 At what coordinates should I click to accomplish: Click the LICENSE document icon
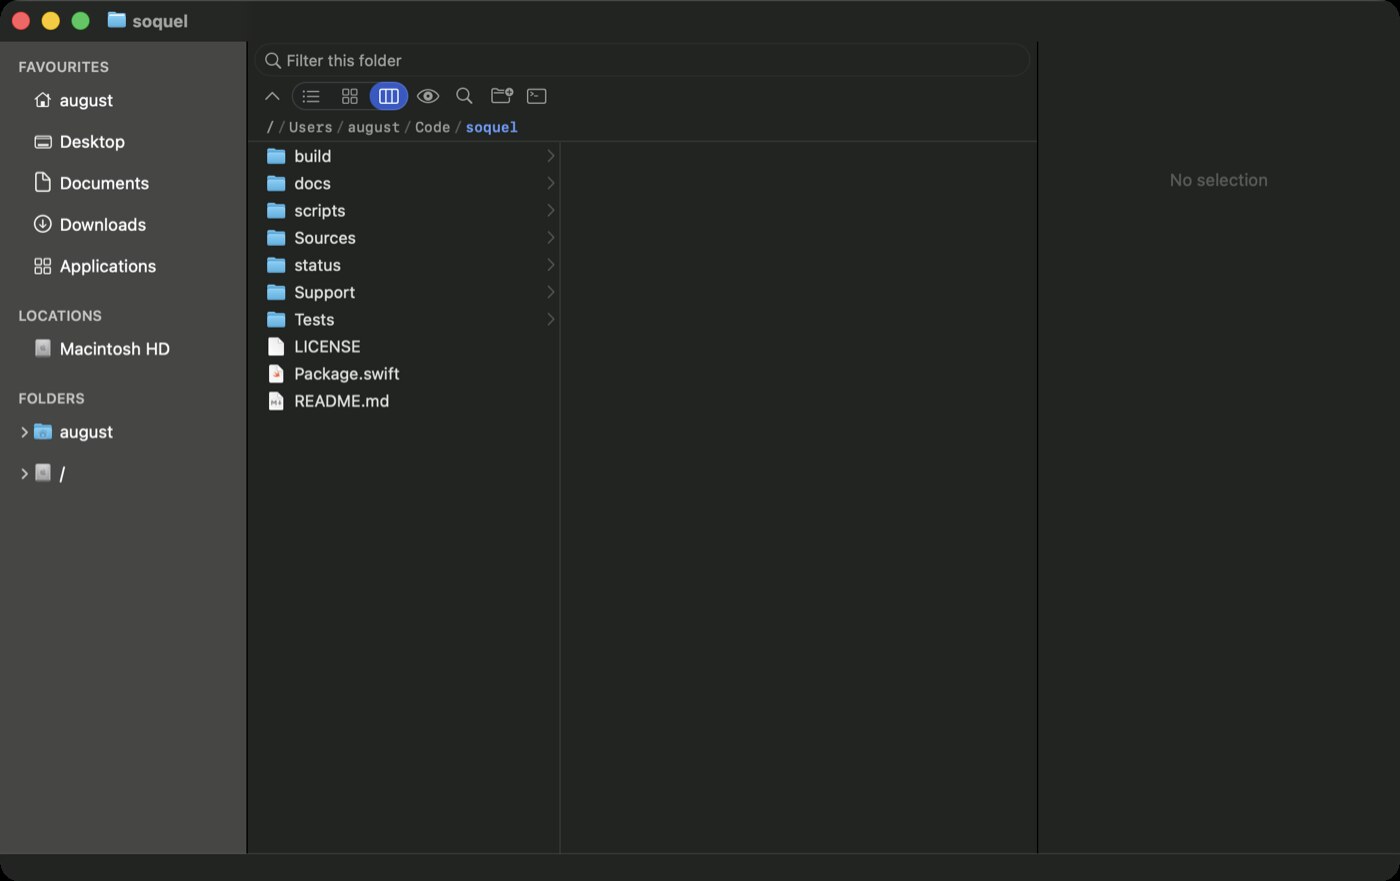point(276,346)
